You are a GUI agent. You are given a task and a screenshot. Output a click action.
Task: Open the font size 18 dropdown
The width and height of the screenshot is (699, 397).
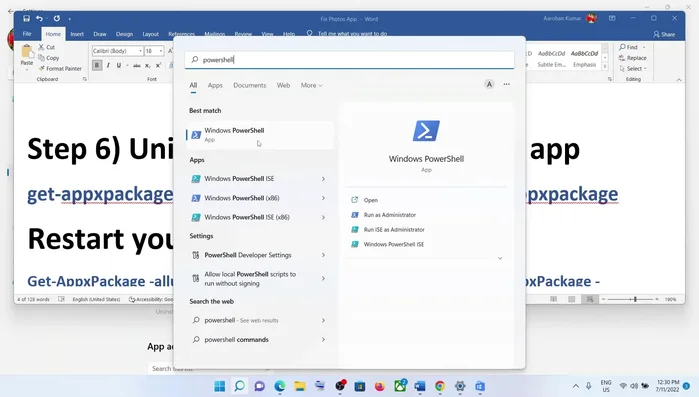(x=160, y=51)
